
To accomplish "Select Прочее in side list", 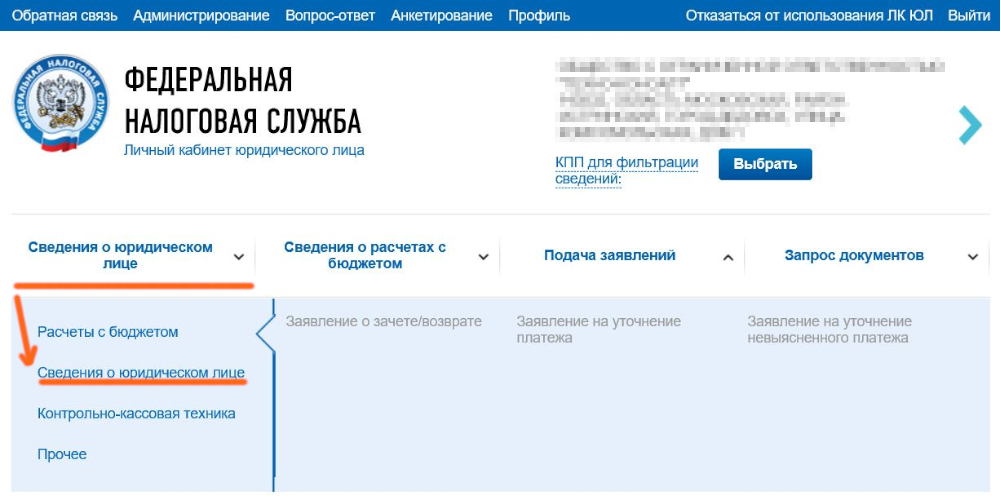I will pyautogui.click(x=62, y=454).
